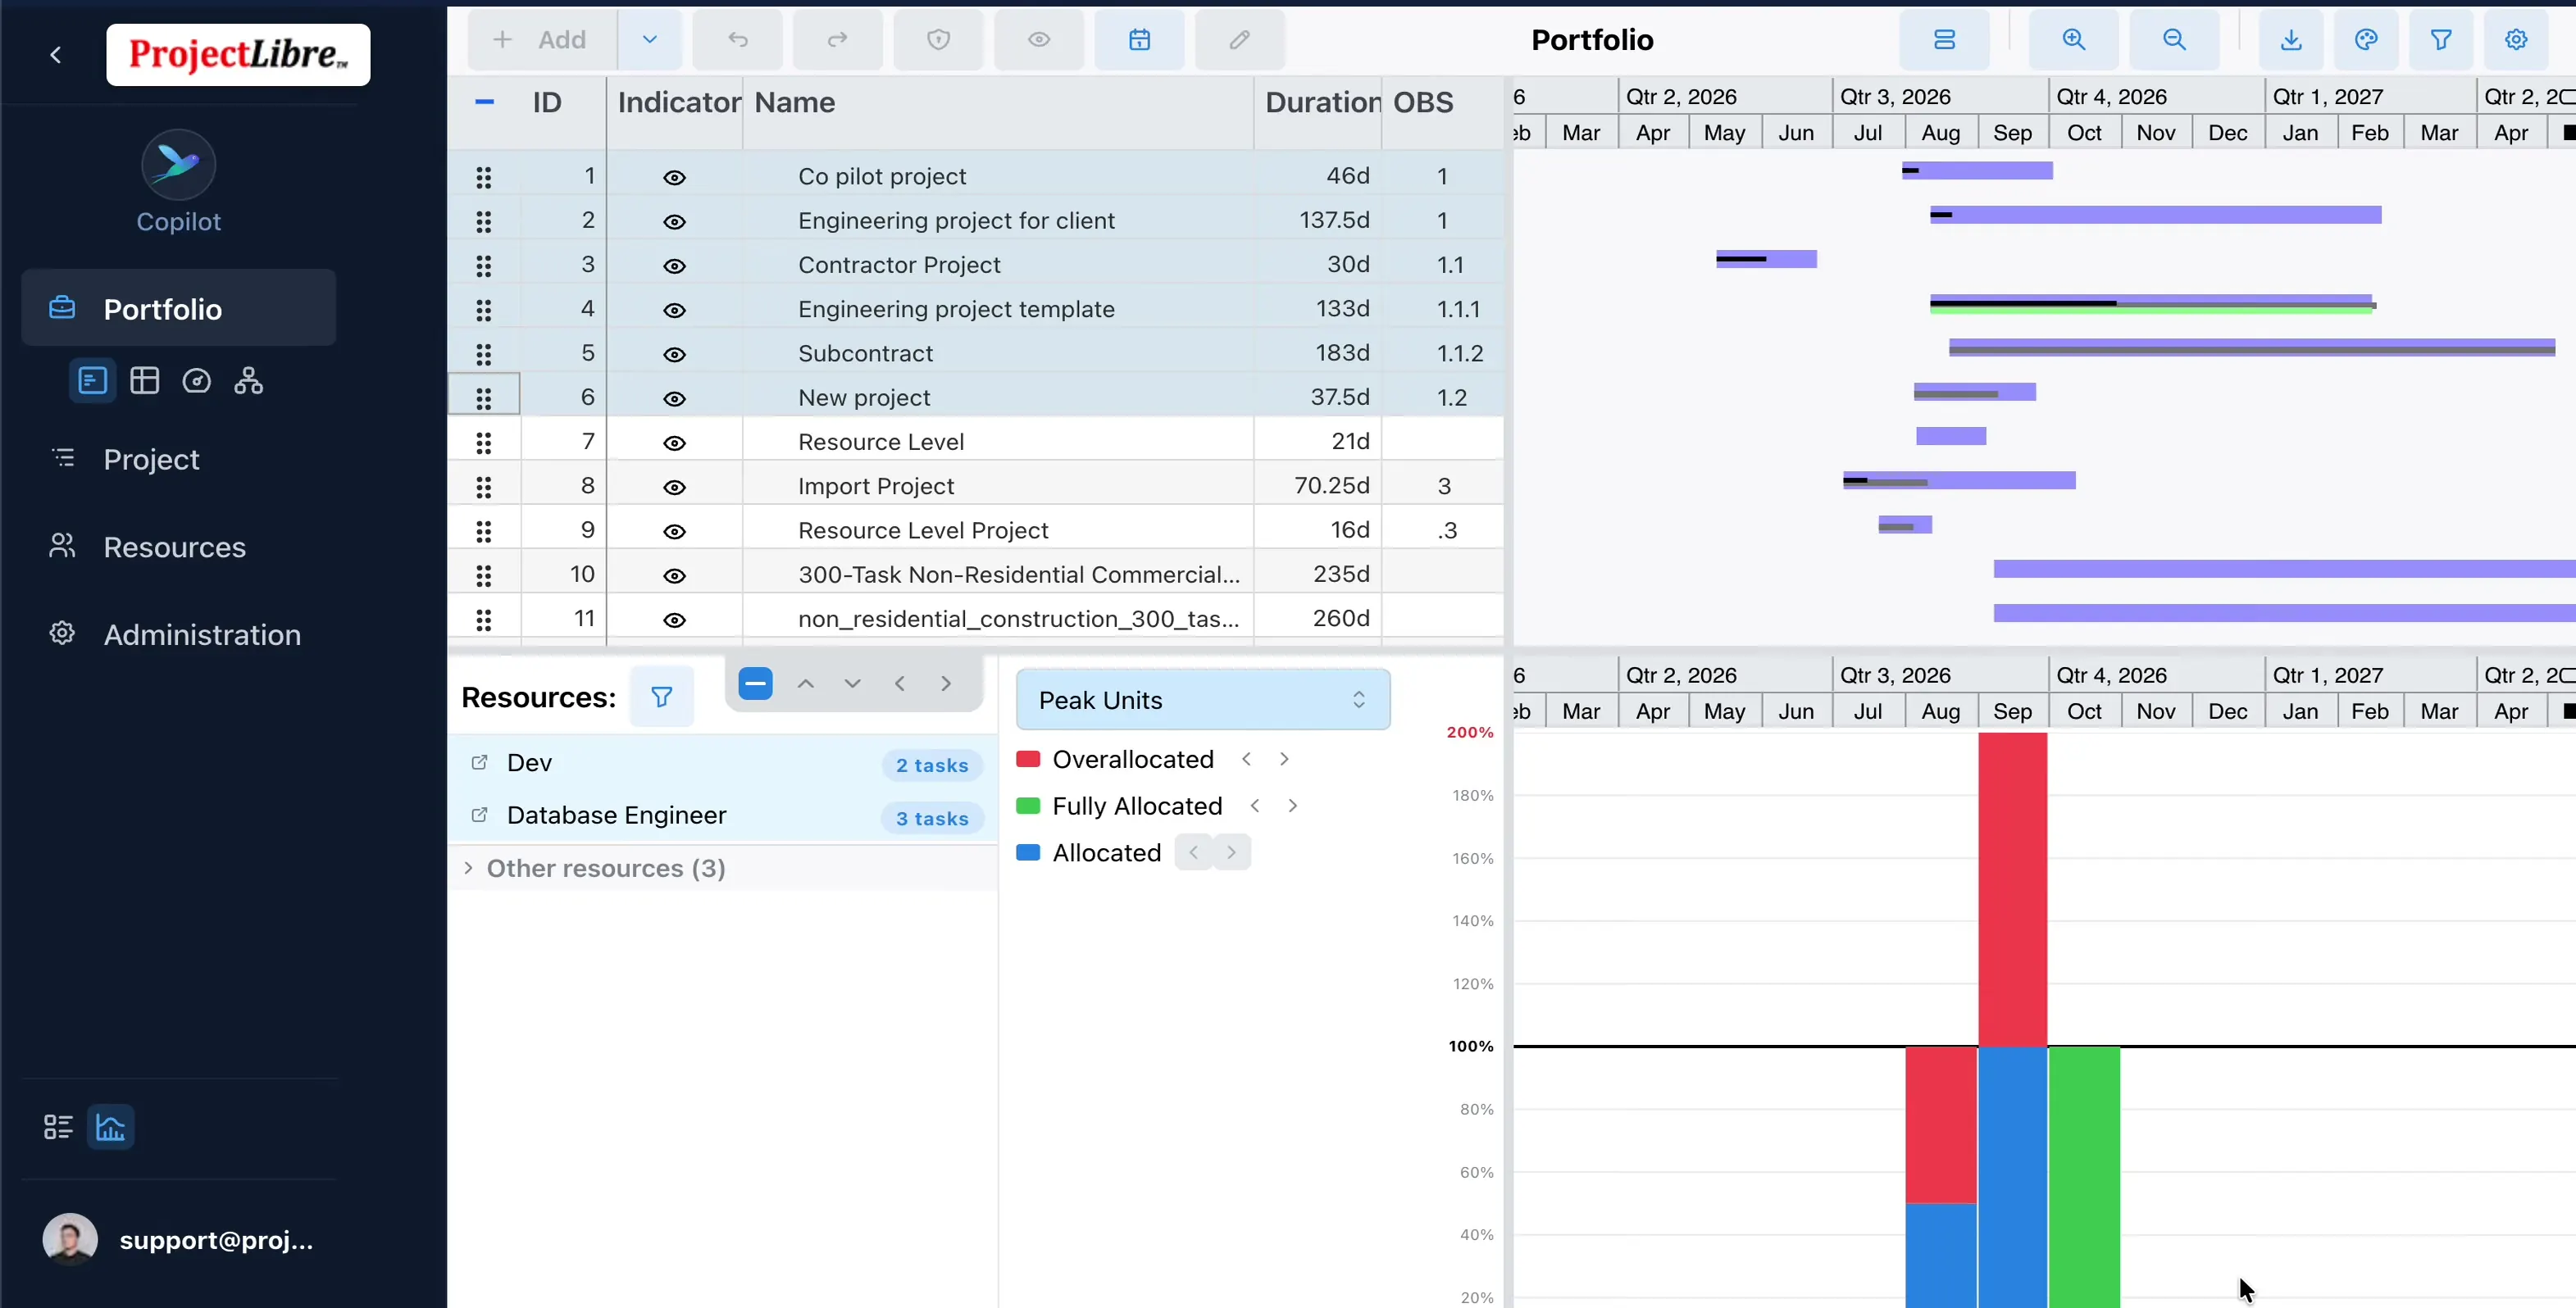The width and height of the screenshot is (2576, 1308).
Task: Click the green Fully Allocated color swatch
Action: [x=1028, y=806]
